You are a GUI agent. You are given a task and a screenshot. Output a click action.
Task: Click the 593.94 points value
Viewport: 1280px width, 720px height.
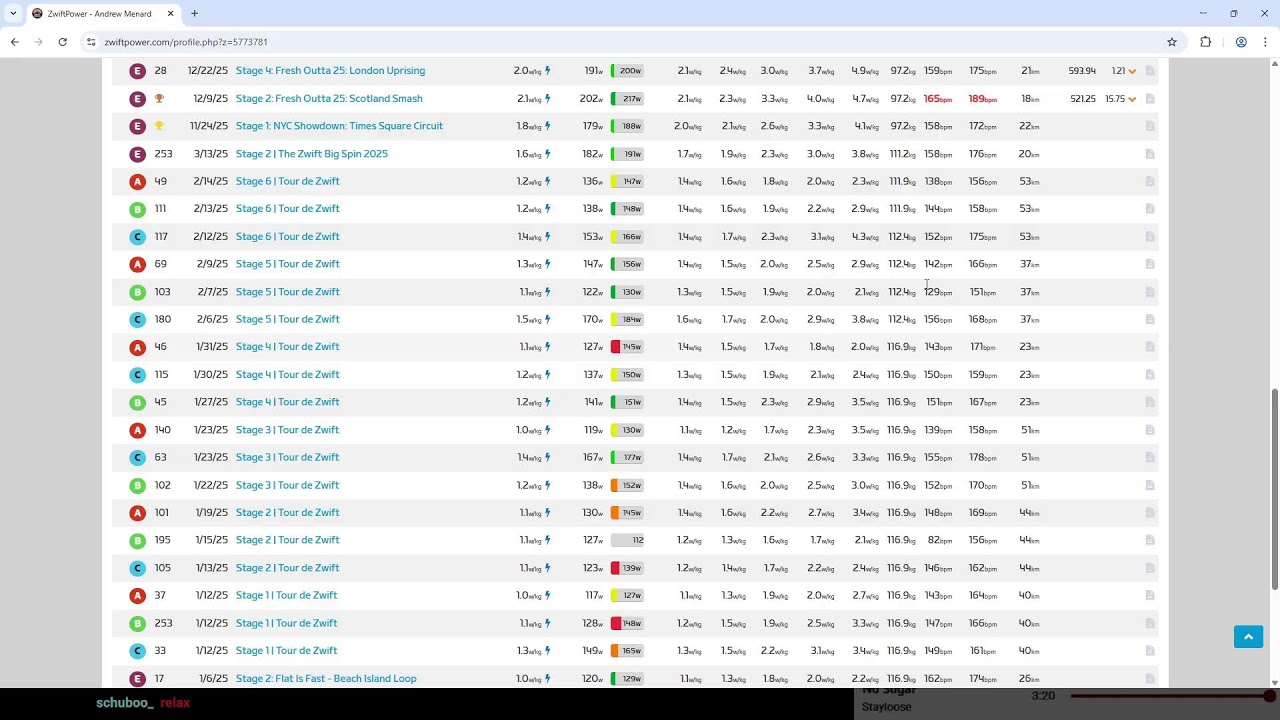click(1082, 71)
